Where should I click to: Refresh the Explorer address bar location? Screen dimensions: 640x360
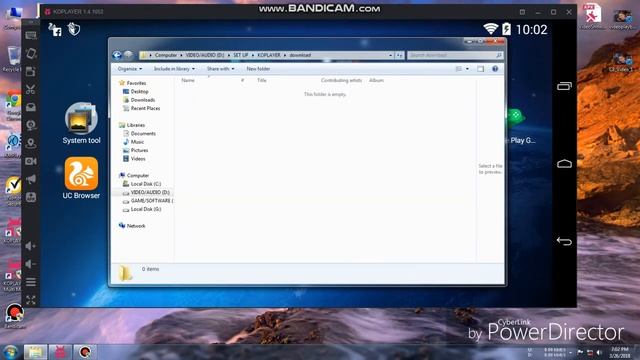[399, 55]
